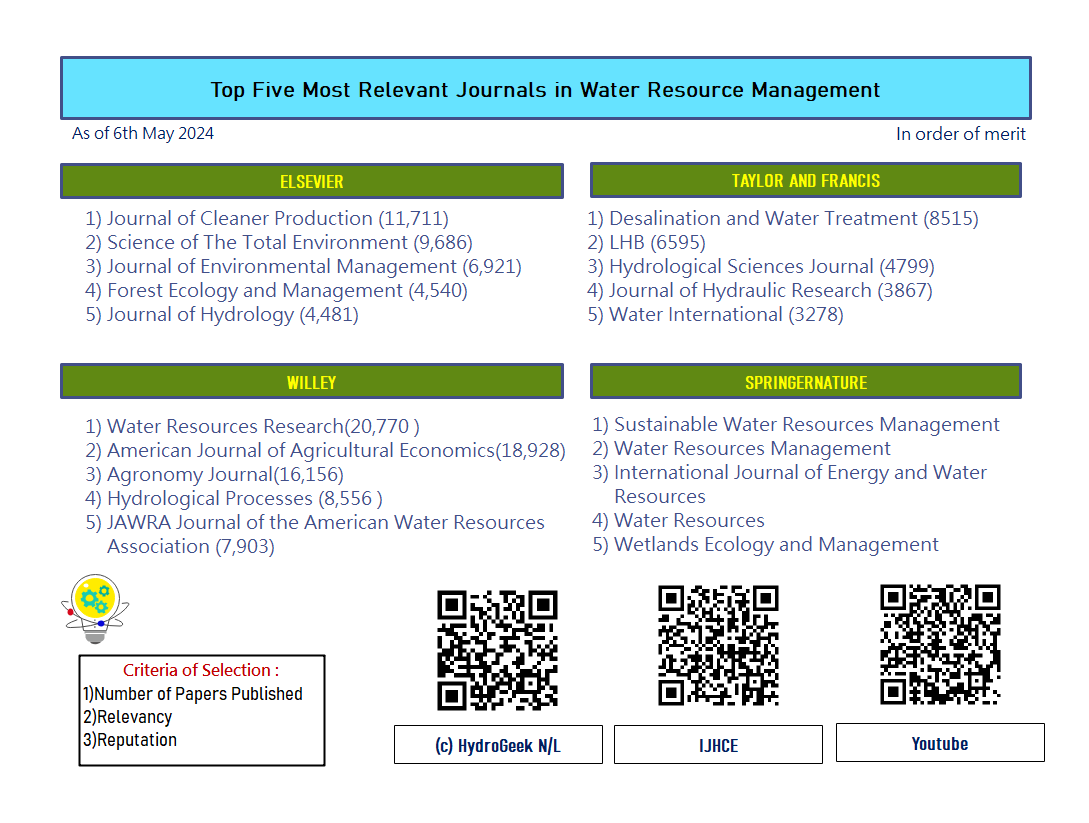Image resolution: width=1089 pixels, height=823 pixels.
Task: Click 'Criteria of Selection :' heading
Action: pos(201,670)
